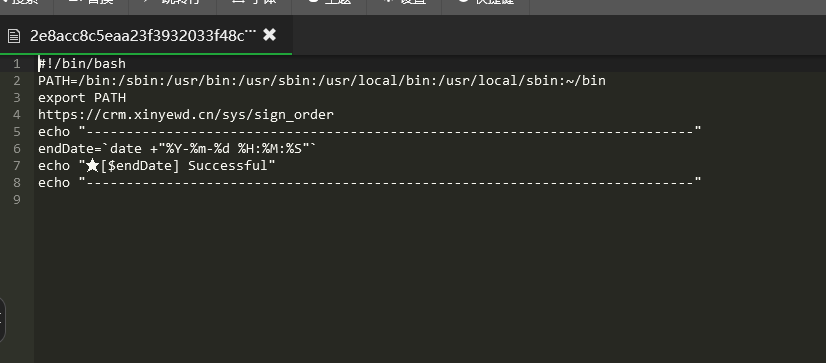
Task: Click the document icon in the file tab
Action: point(14,36)
